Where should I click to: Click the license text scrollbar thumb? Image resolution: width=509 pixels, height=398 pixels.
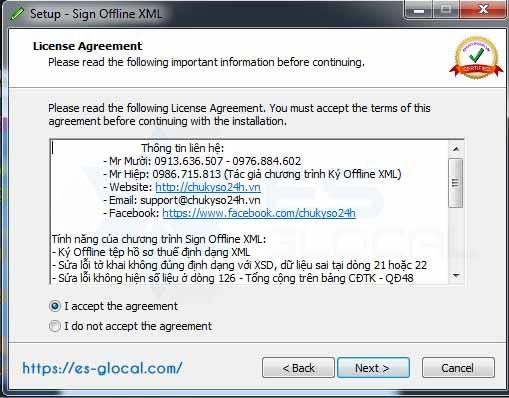pos(456,183)
